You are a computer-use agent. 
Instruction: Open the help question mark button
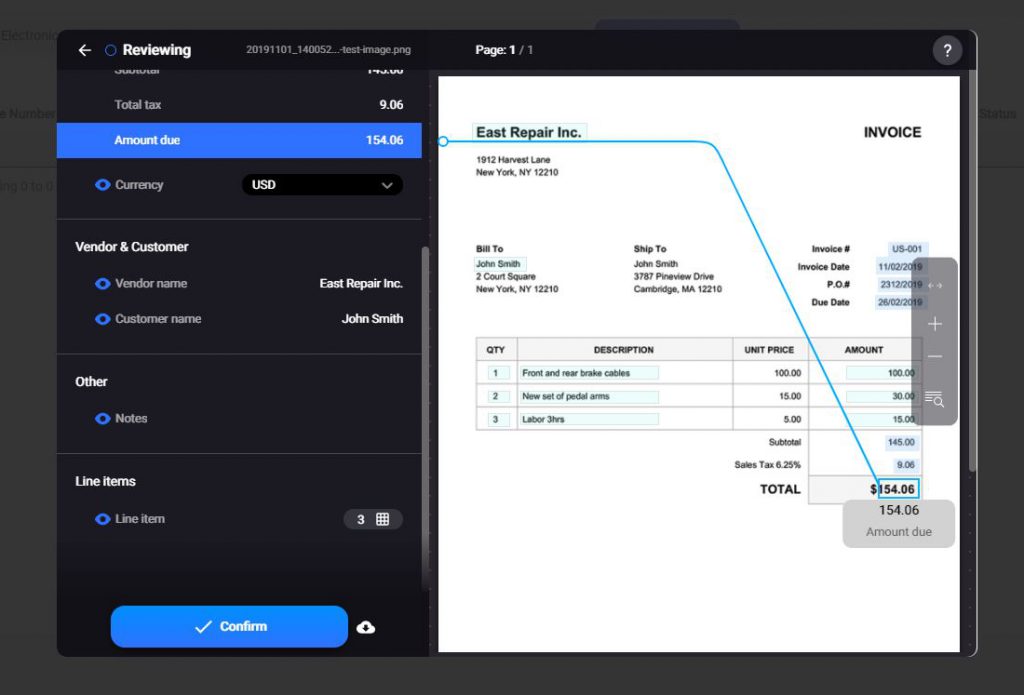click(946, 51)
